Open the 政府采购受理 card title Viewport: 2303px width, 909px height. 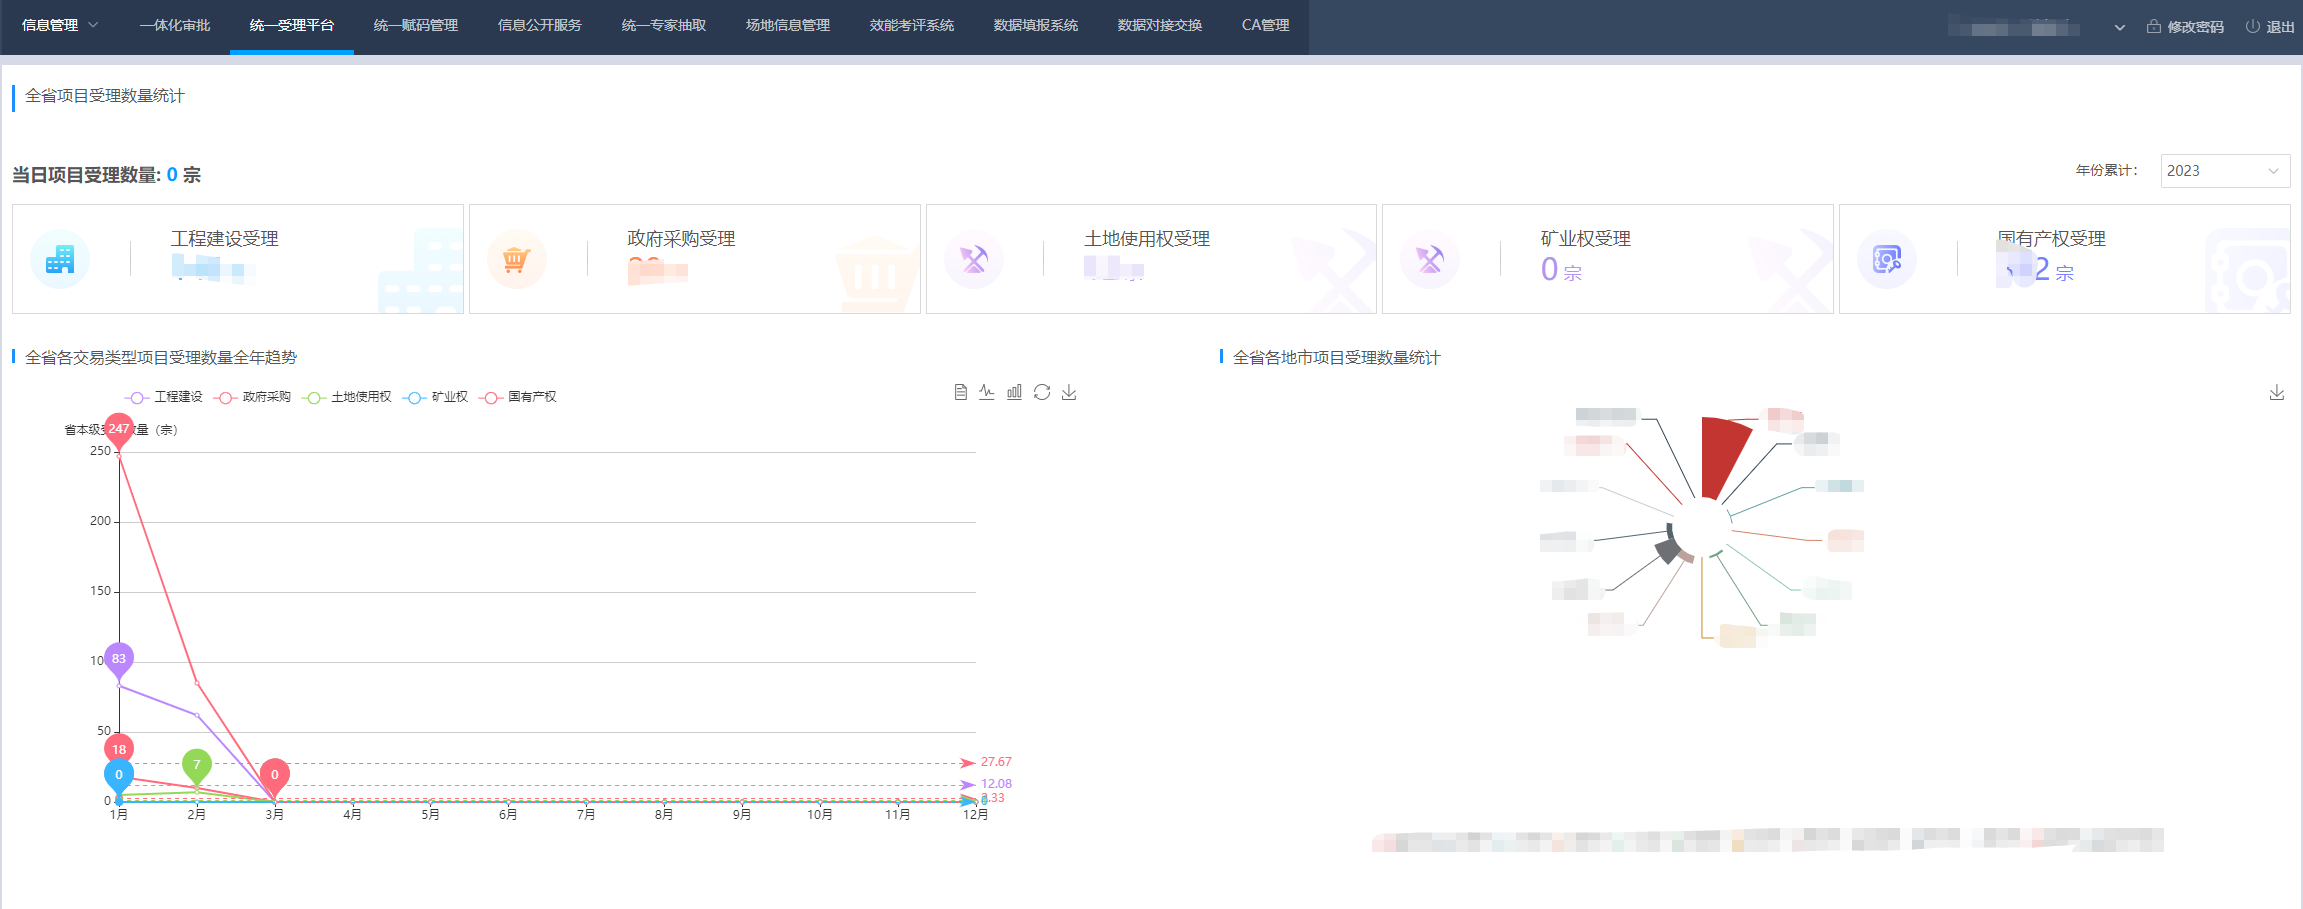coord(681,239)
